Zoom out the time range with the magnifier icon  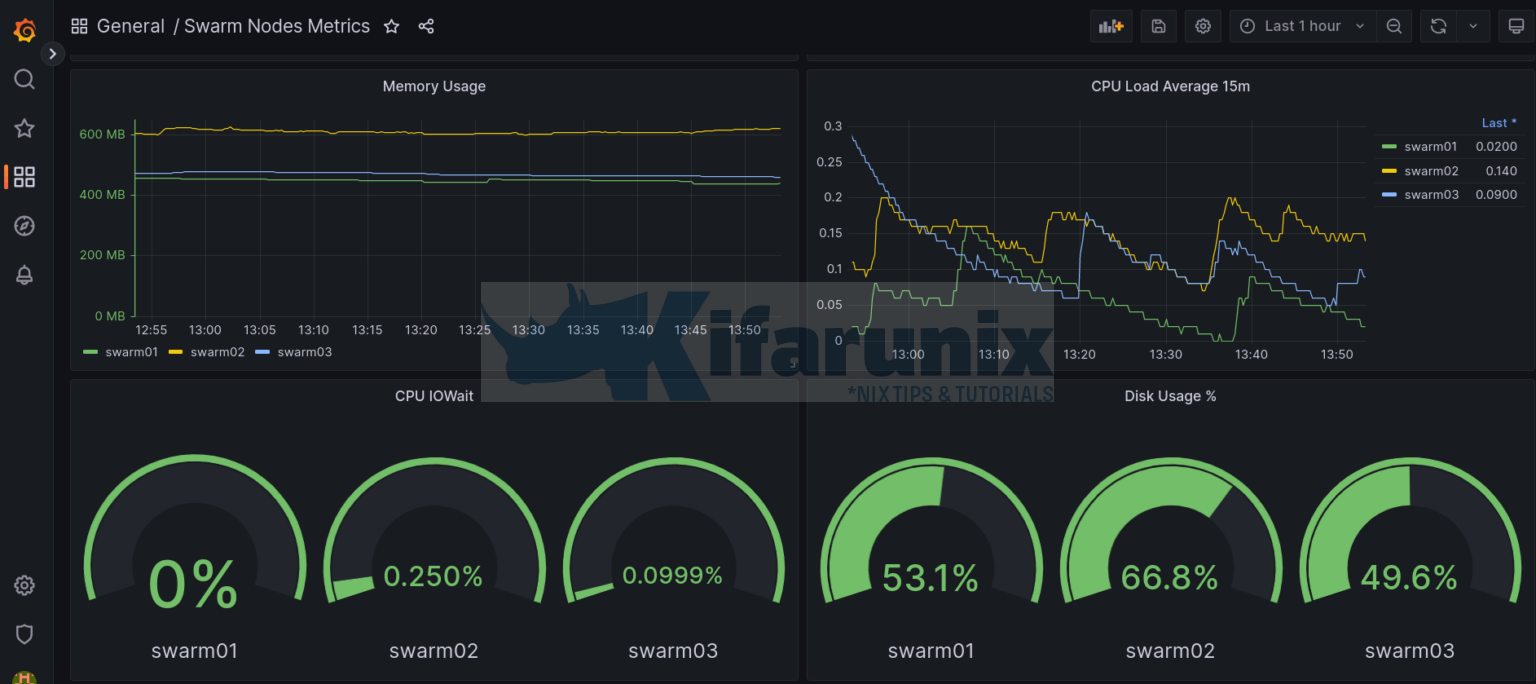(1394, 26)
